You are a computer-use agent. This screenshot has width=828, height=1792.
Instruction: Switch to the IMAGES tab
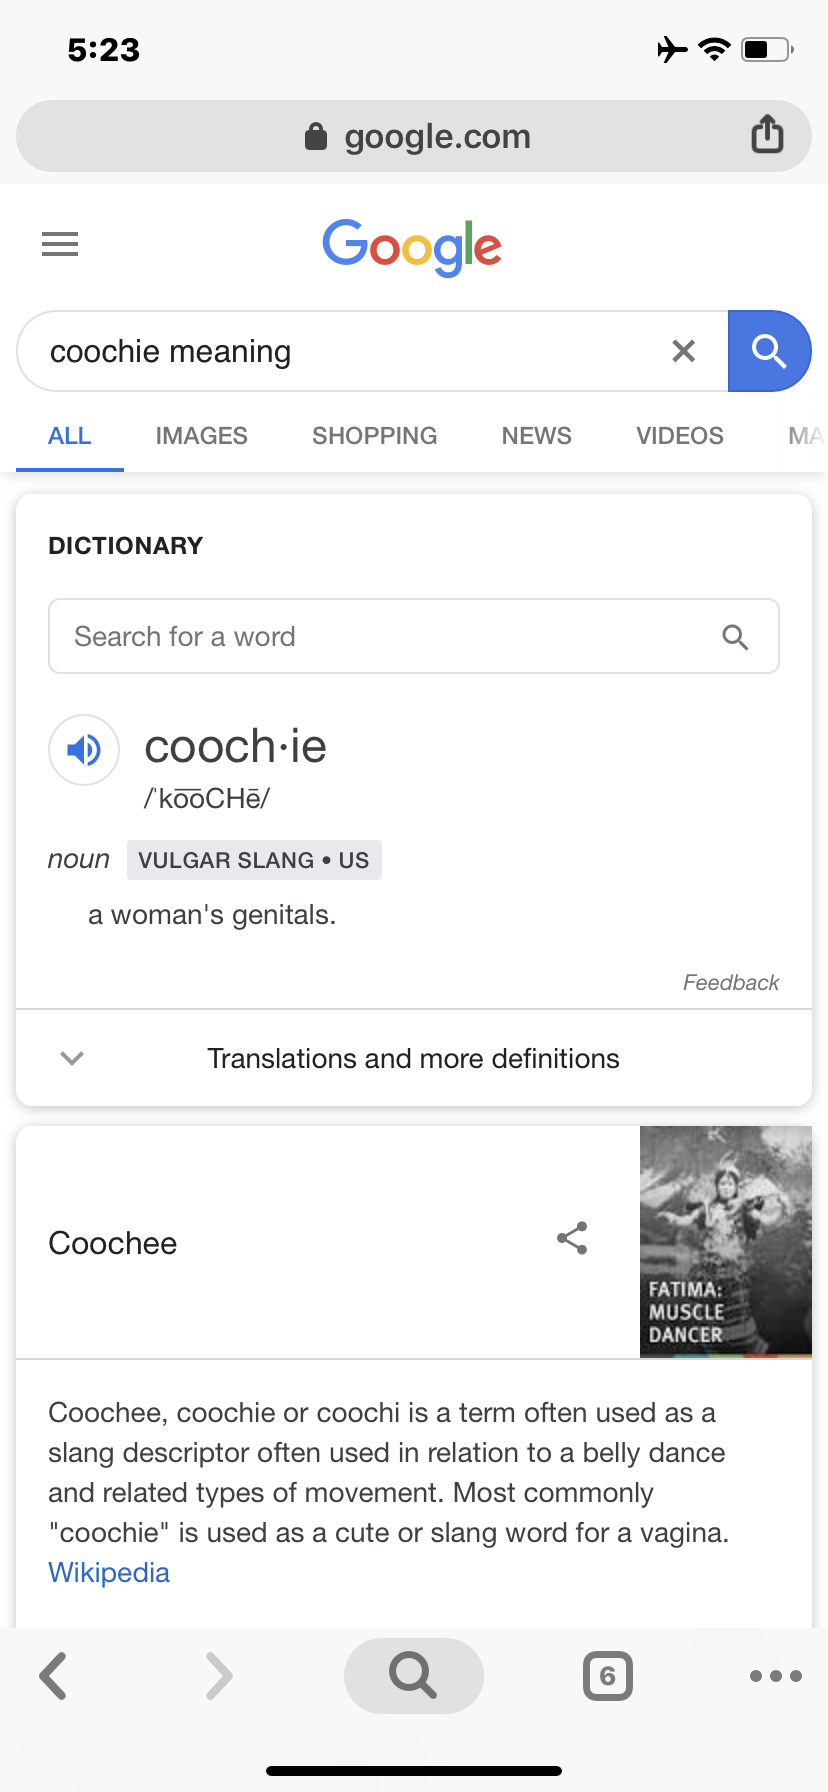pos(201,436)
